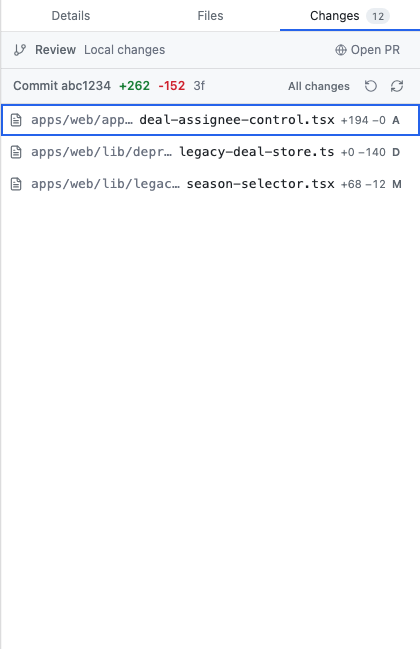Open the All changes filter
The image size is (420, 649).
tap(319, 86)
